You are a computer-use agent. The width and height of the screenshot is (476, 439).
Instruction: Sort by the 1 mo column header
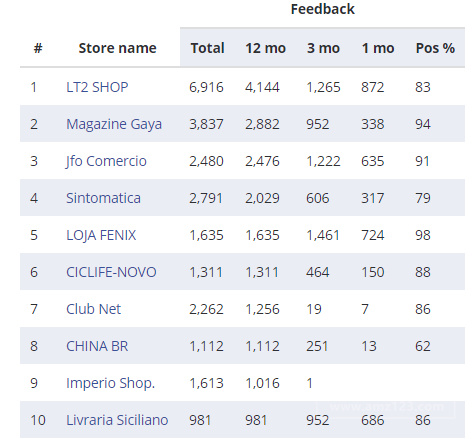point(378,48)
